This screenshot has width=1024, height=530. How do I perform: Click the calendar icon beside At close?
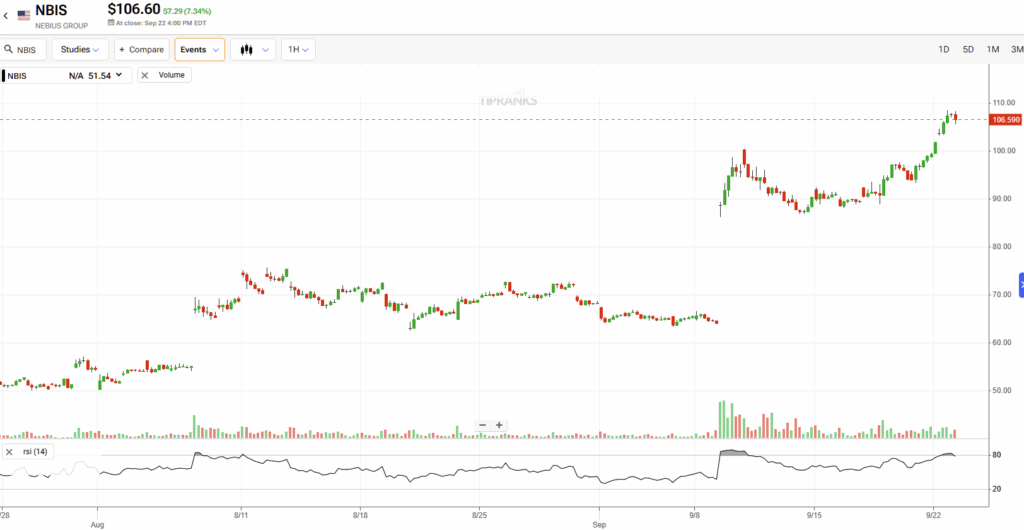tap(110, 22)
